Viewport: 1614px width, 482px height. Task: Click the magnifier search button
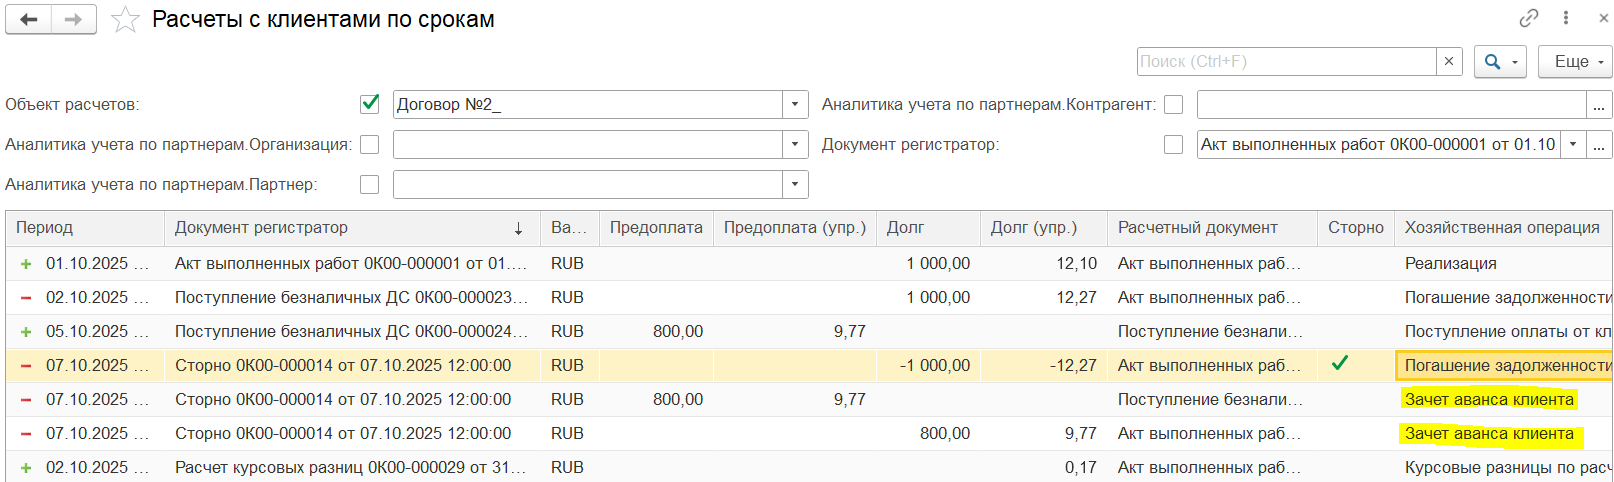(1493, 61)
